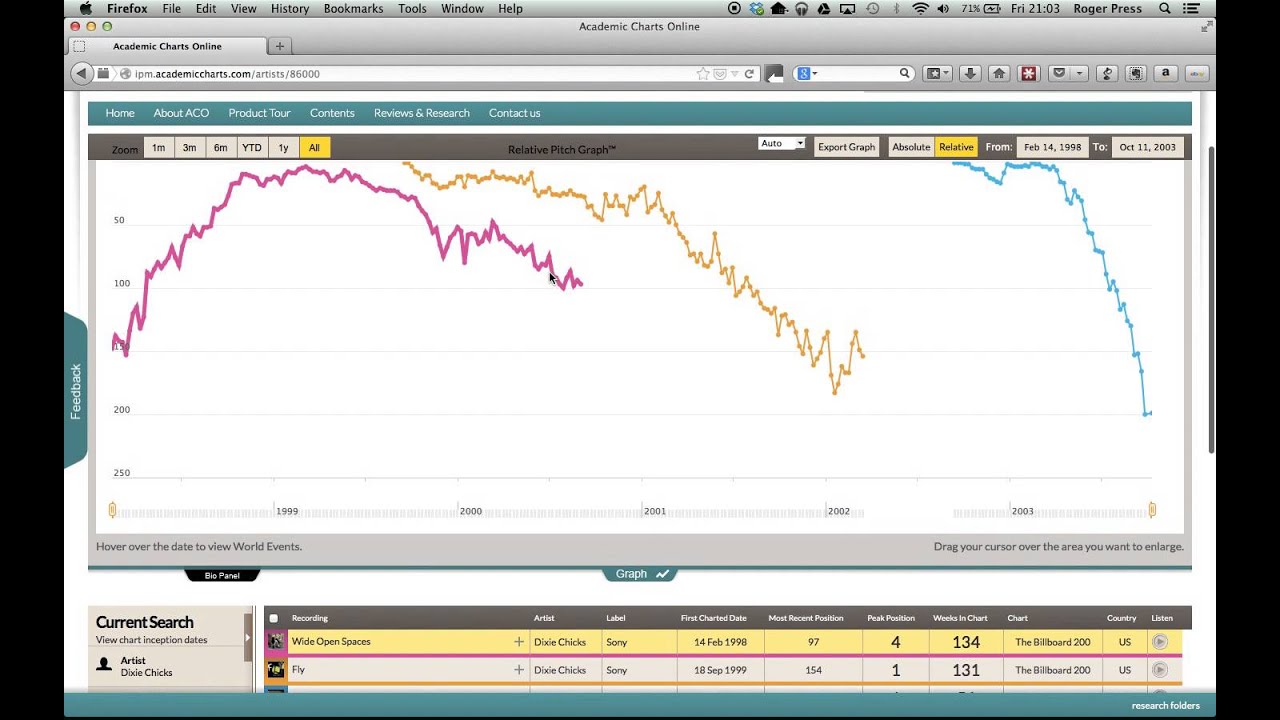
Task: Click the Export Graph button
Action: 846,147
